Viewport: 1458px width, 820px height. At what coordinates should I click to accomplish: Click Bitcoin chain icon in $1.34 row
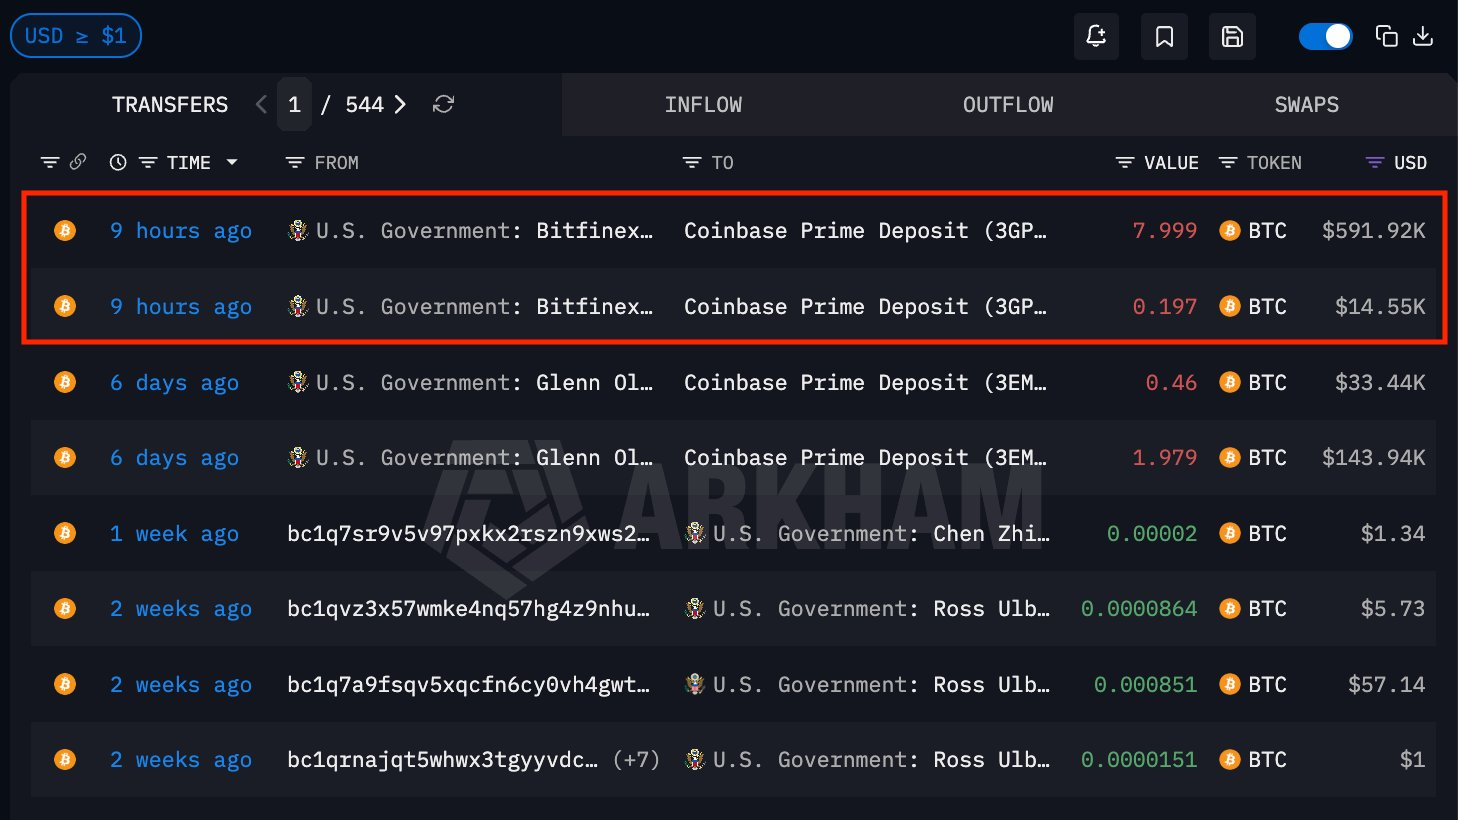[x=65, y=533]
